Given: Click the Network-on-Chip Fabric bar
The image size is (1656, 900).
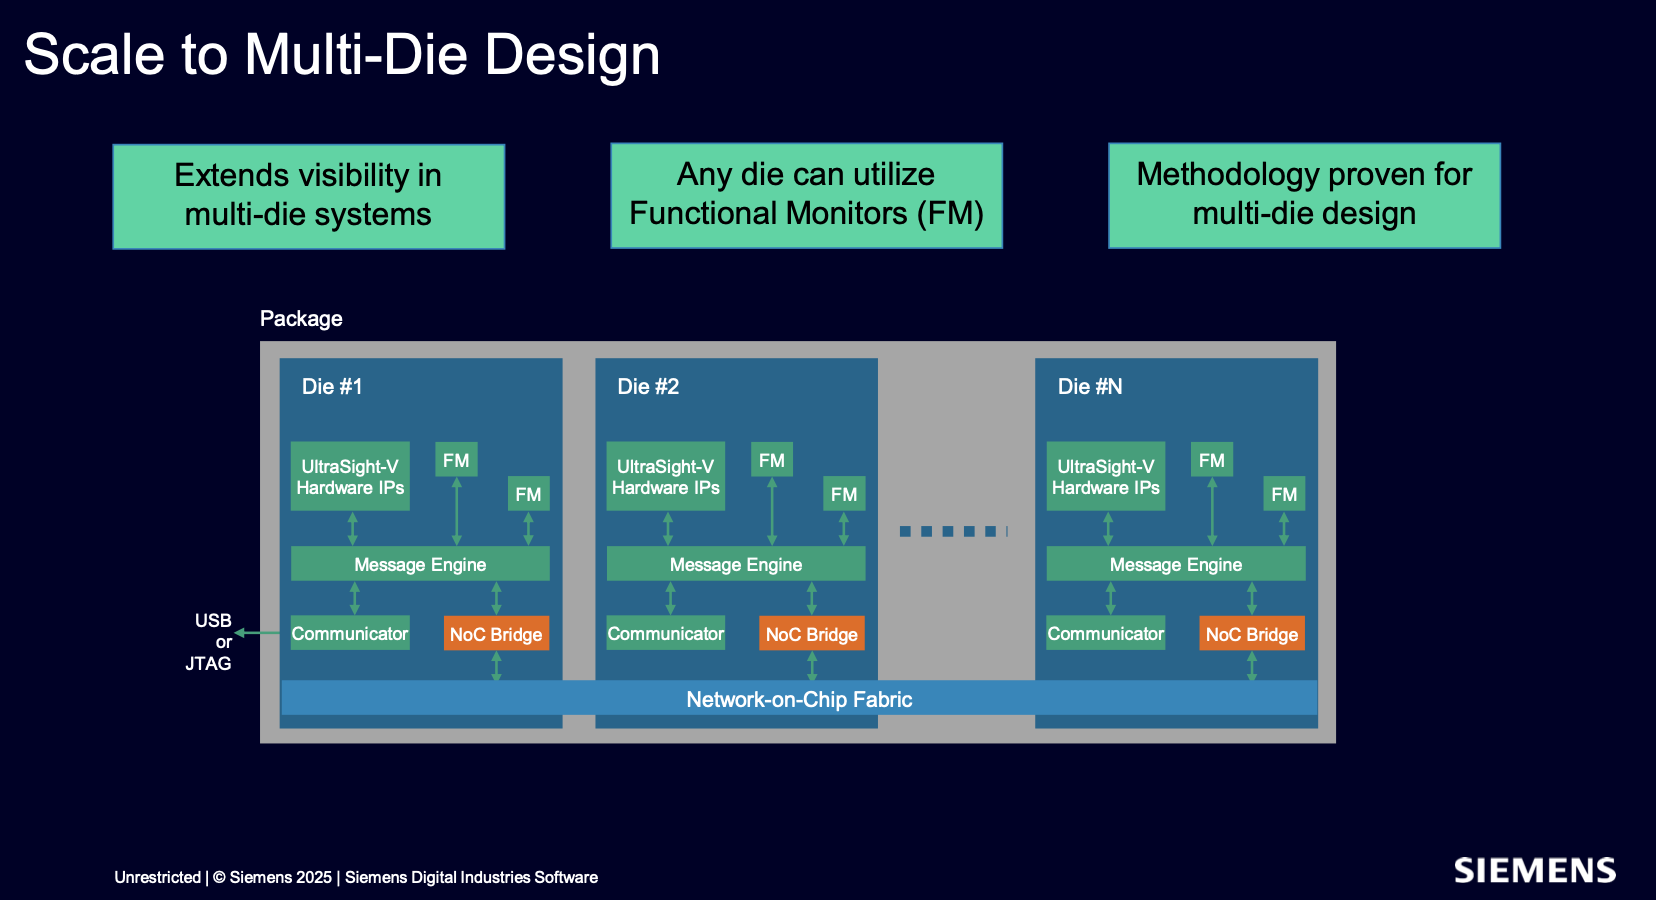Looking at the screenshot, I should (799, 698).
